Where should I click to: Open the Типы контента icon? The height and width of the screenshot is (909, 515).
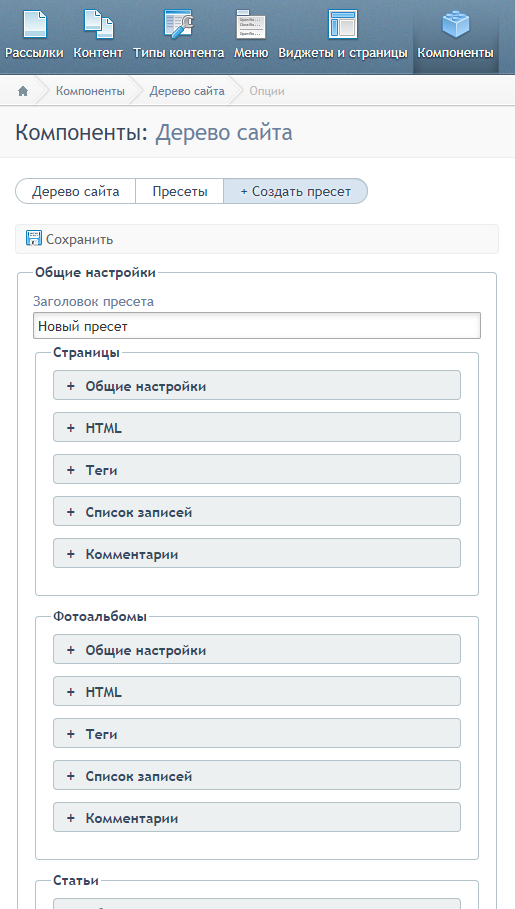pyautogui.click(x=179, y=24)
